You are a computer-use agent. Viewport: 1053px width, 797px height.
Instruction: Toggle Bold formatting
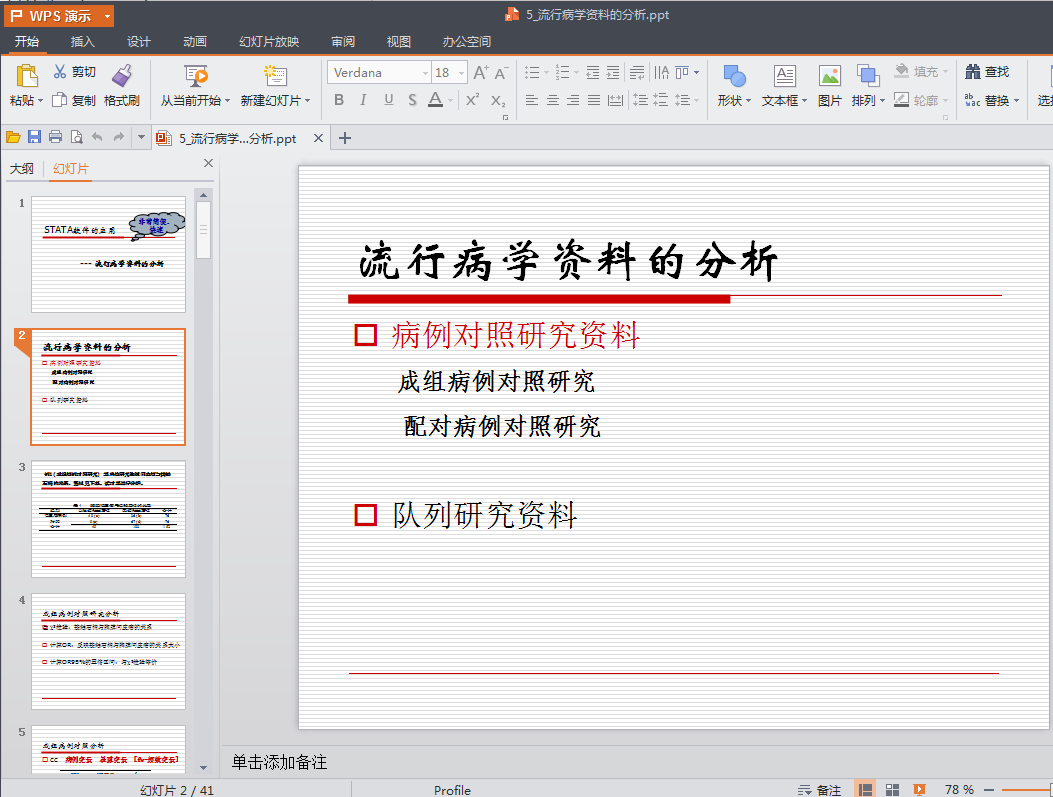tap(339, 100)
